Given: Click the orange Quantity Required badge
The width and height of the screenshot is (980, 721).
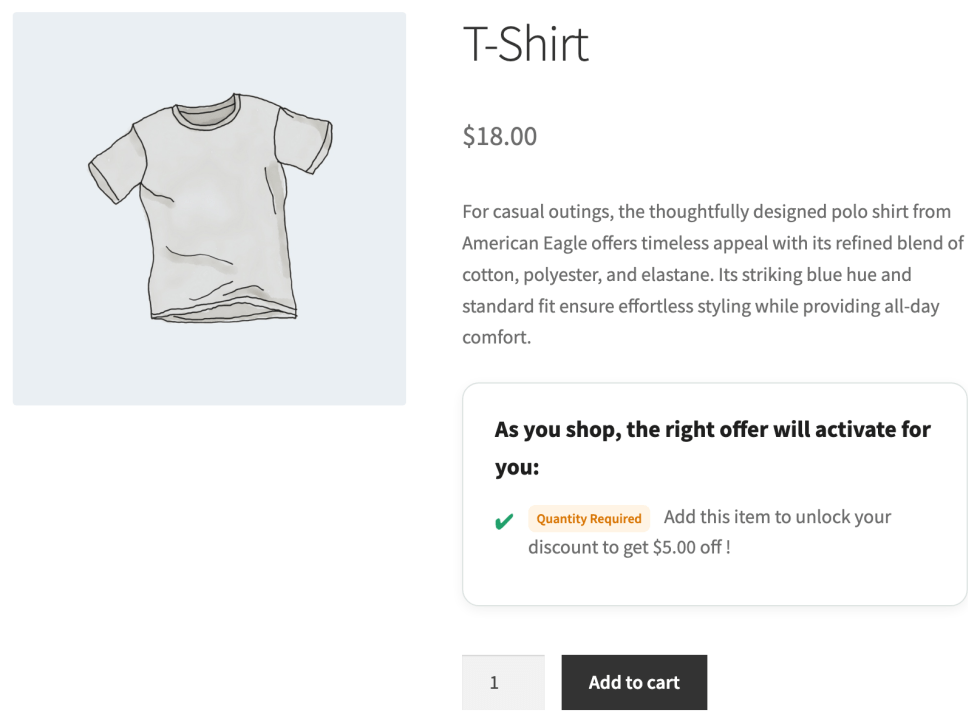Looking at the screenshot, I should pos(588,519).
